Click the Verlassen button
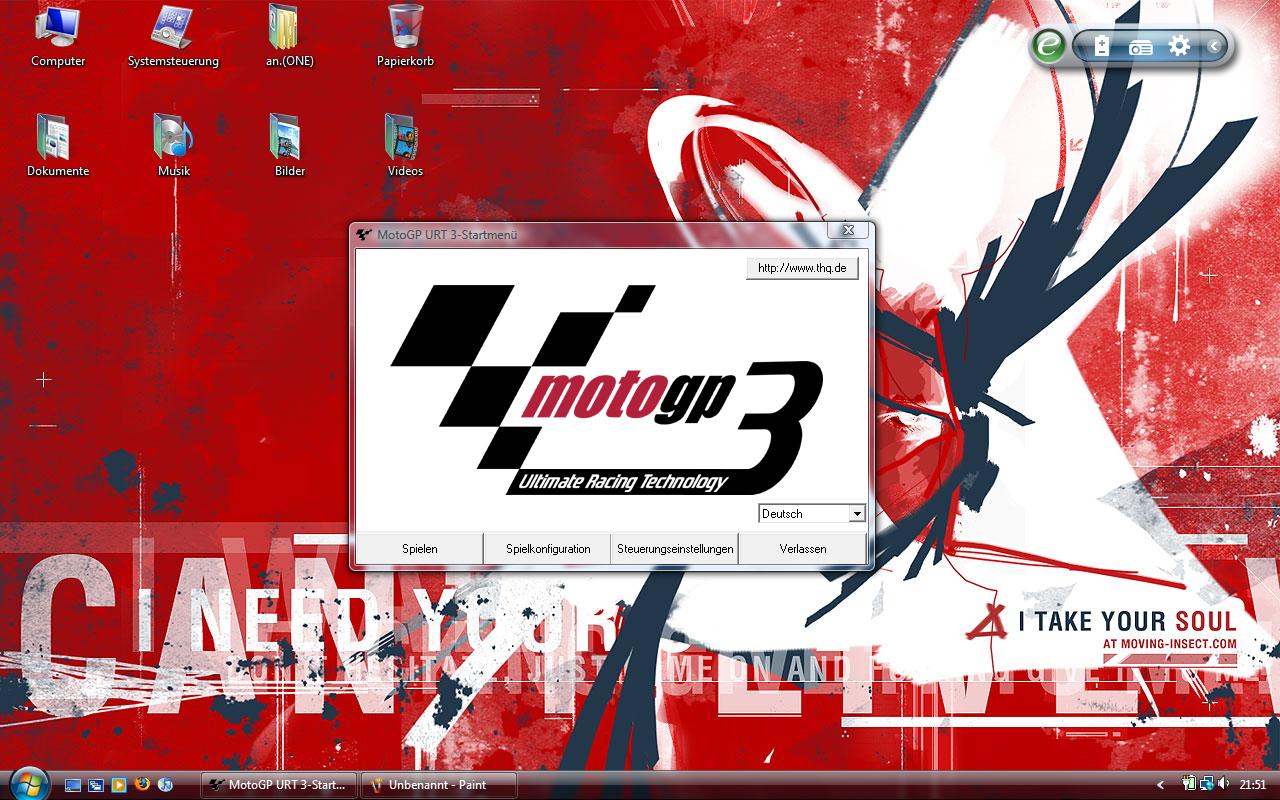The height and width of the screenshot is (800, 1280). (x=803, y=549)
